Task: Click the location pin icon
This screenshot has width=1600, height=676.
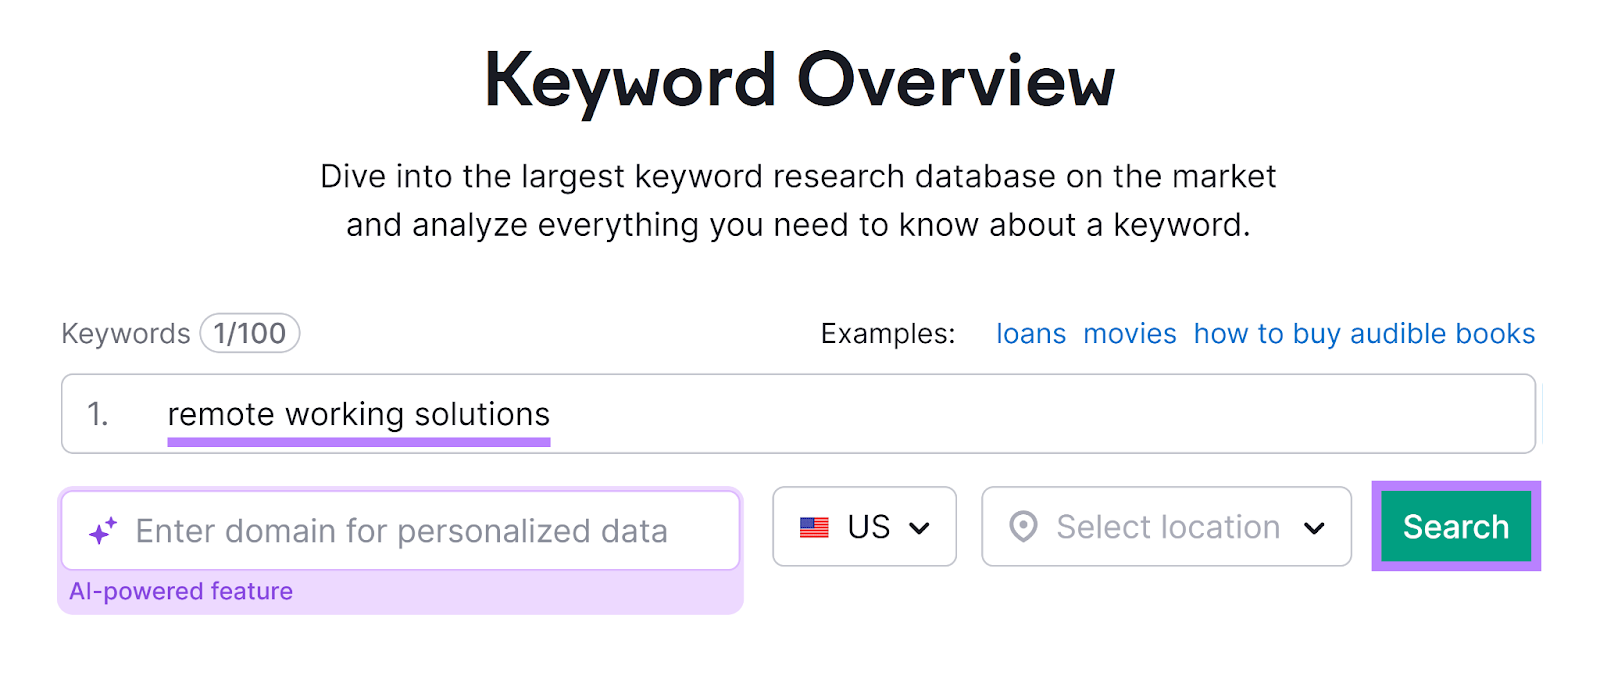Action: click(1025, 527)
